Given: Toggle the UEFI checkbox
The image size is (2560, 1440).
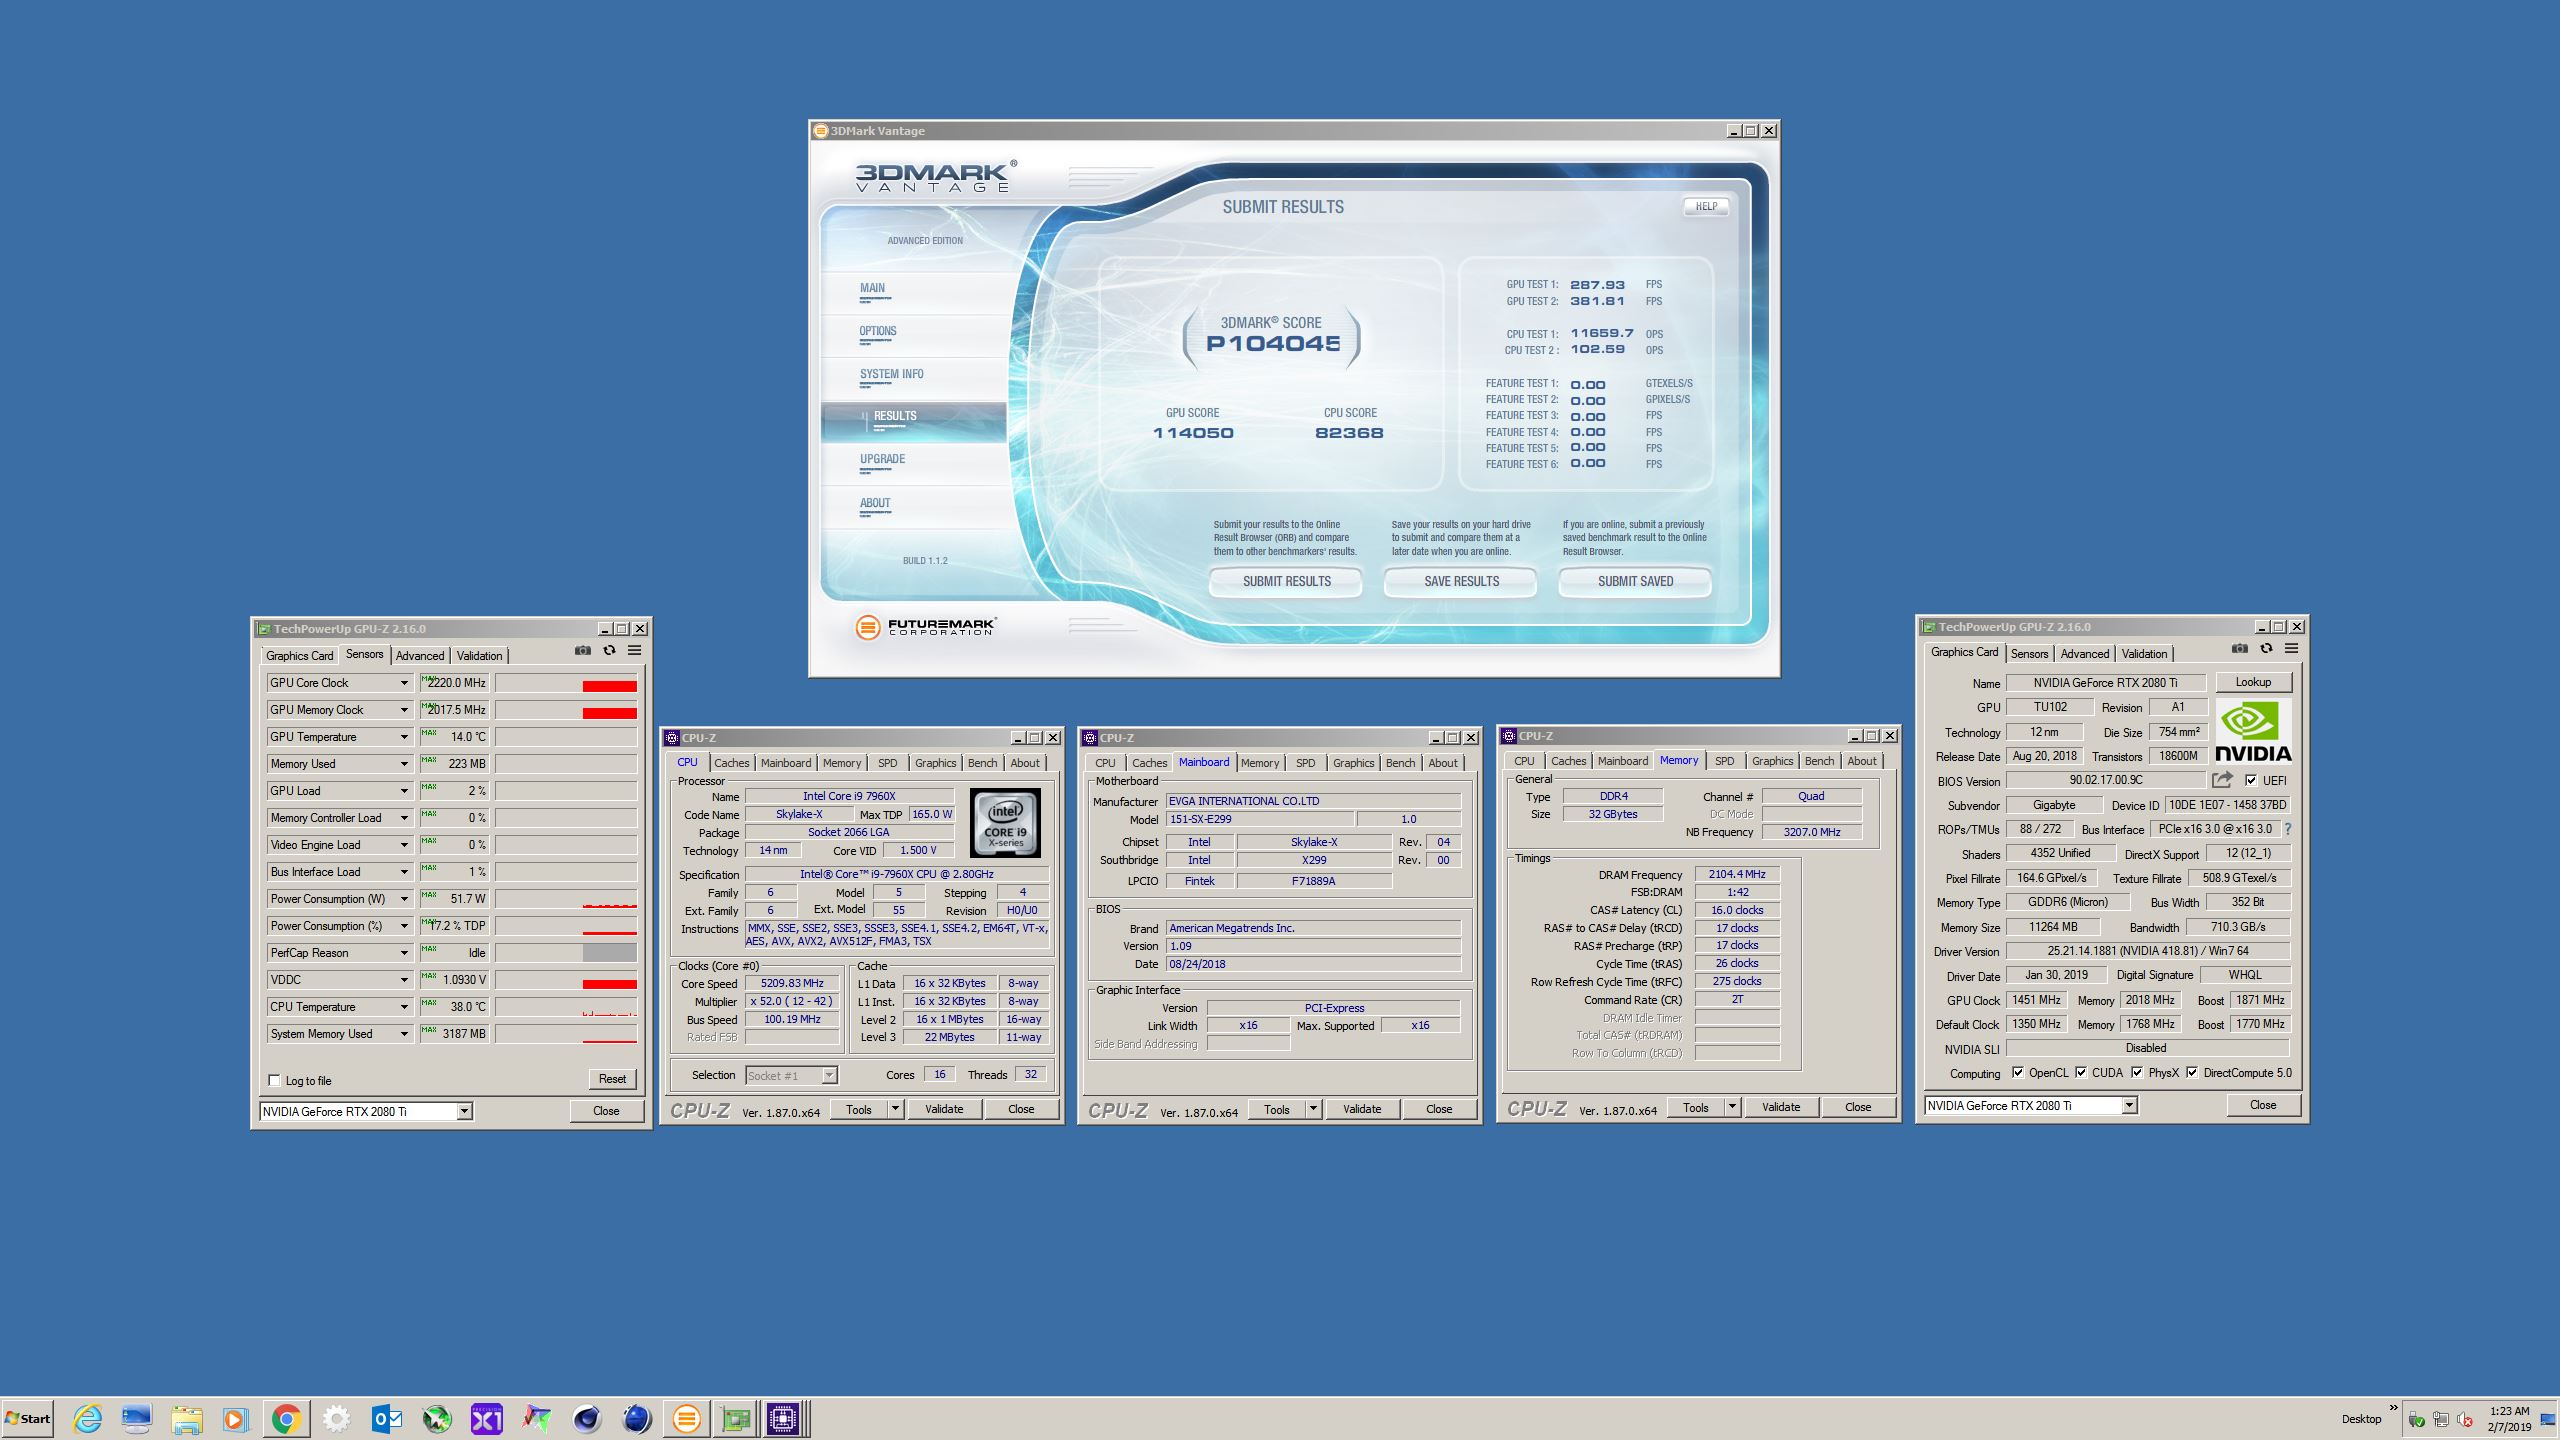Looking at the screenshot, I should coord(2251,780).
